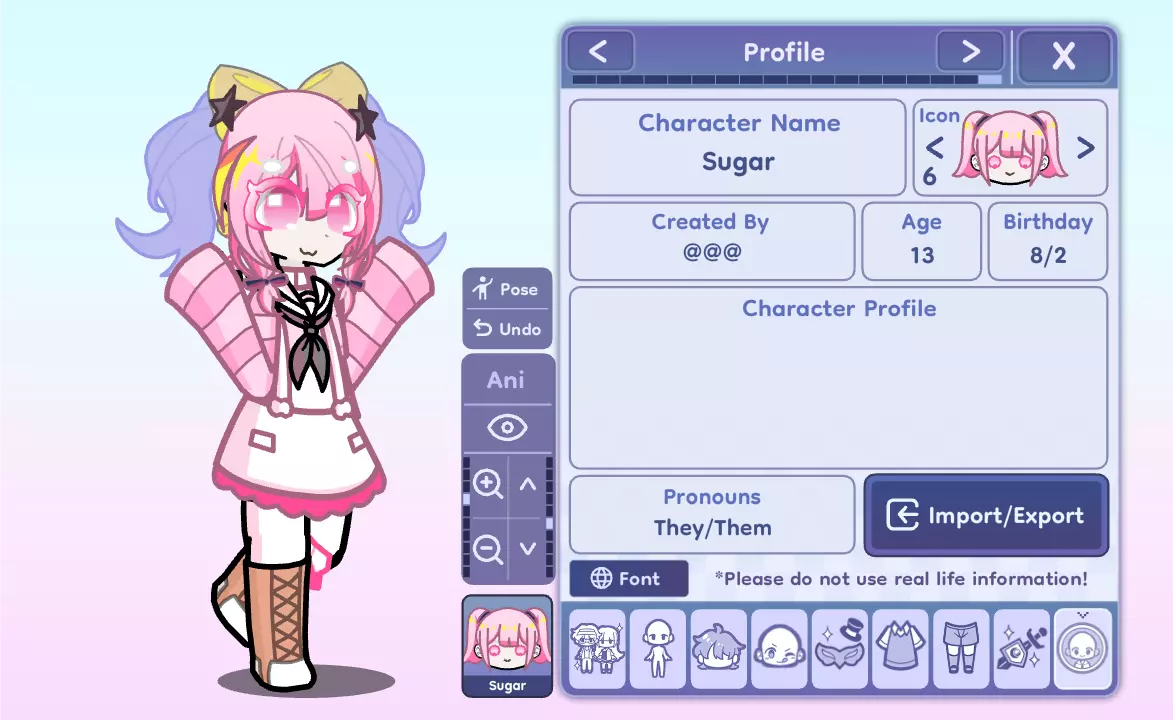Go to next page with right arrow in Profile header
Viewport: 1173px width, 720px height.
pos(970,52)
